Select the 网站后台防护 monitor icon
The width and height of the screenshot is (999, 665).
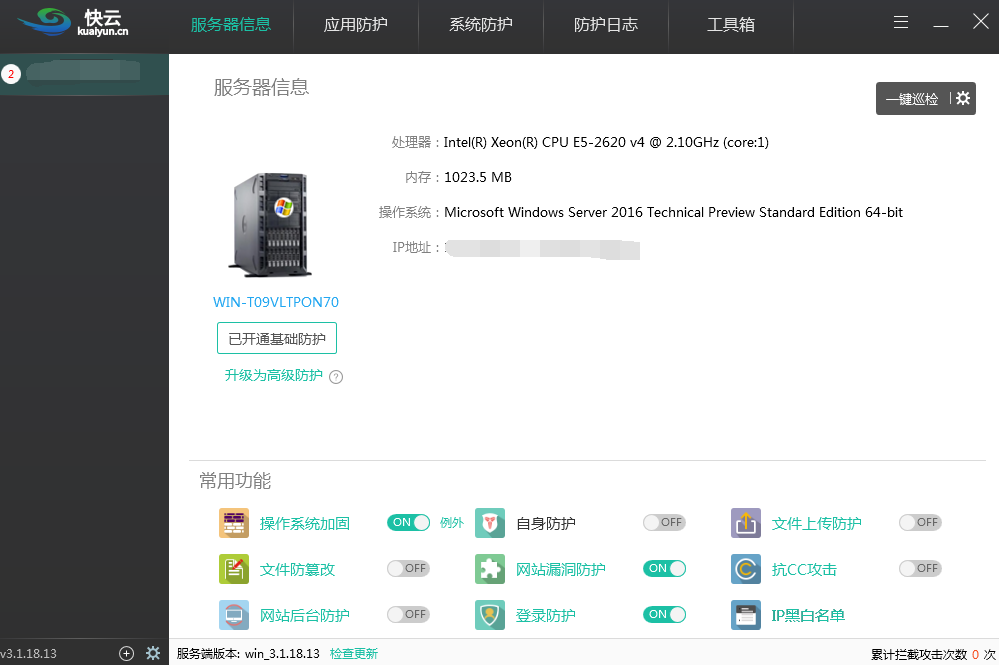233,614
